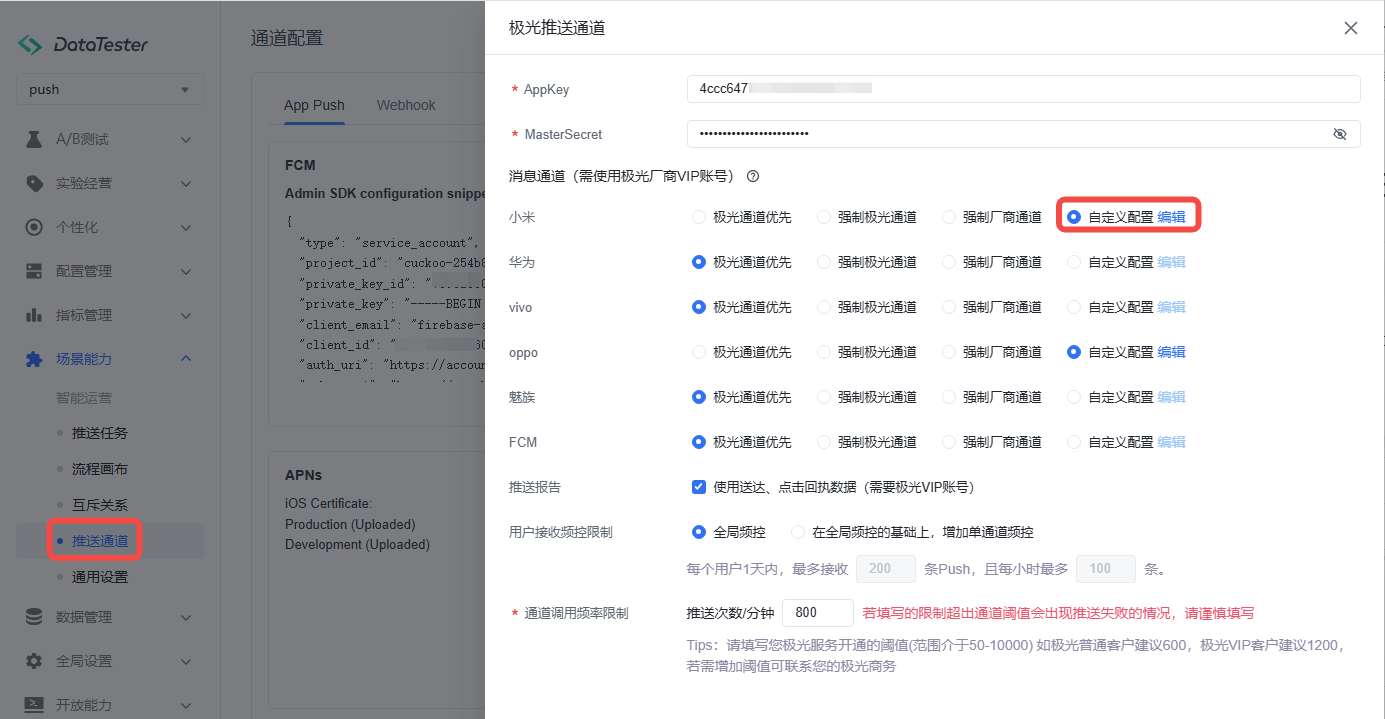Click the help icon beside 消息通道 heading
Image resolution: width=1385 pixels, height=719 pixels.
tap(753, 177)
